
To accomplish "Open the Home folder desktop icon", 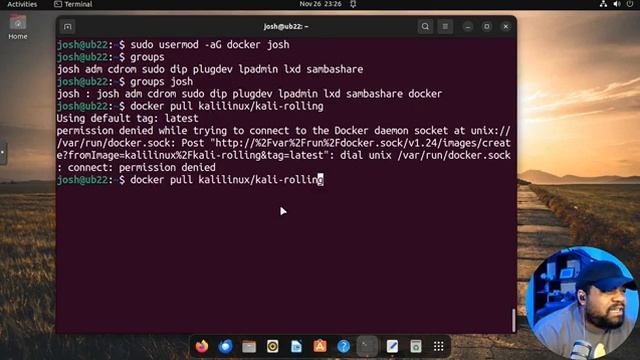I will point(18,27).
